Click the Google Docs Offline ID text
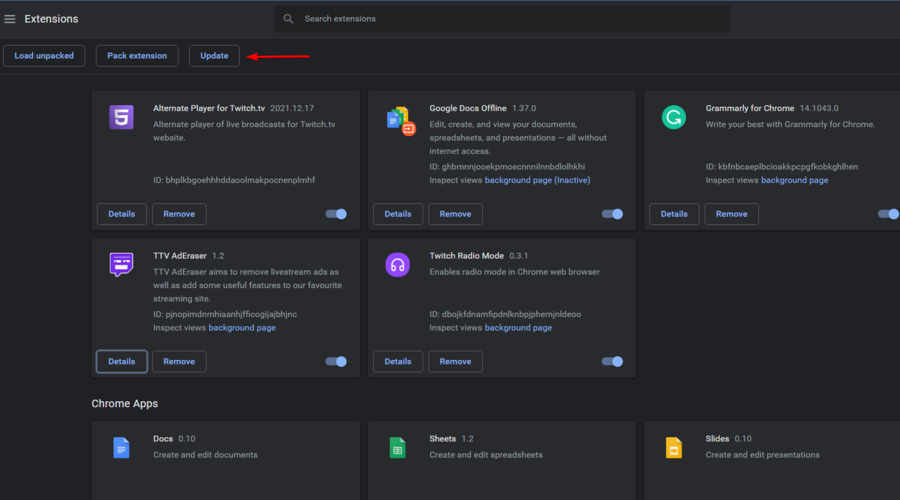 point(507,167)
